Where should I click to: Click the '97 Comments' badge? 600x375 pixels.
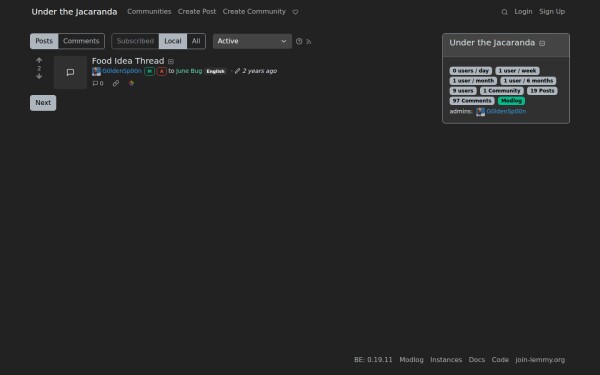point(472,101)
